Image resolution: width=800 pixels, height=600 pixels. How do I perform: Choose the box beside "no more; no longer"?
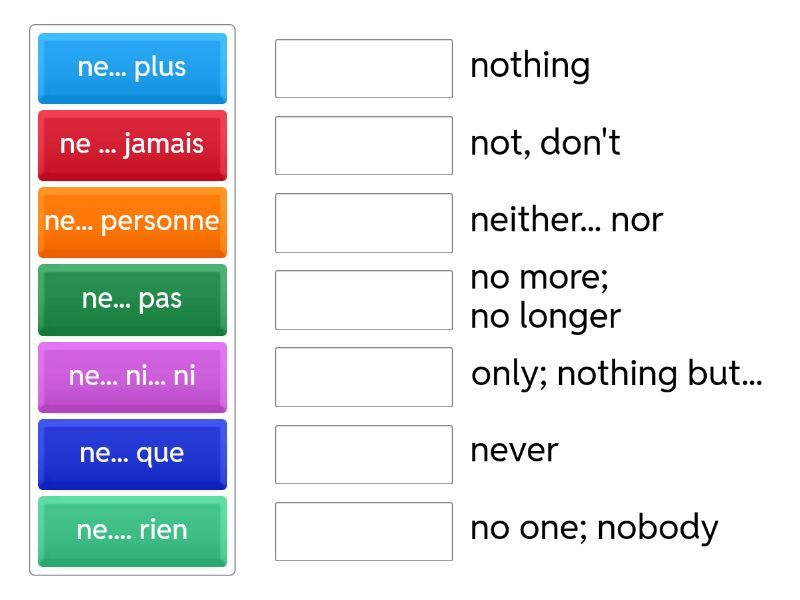(x=364, y=299)
